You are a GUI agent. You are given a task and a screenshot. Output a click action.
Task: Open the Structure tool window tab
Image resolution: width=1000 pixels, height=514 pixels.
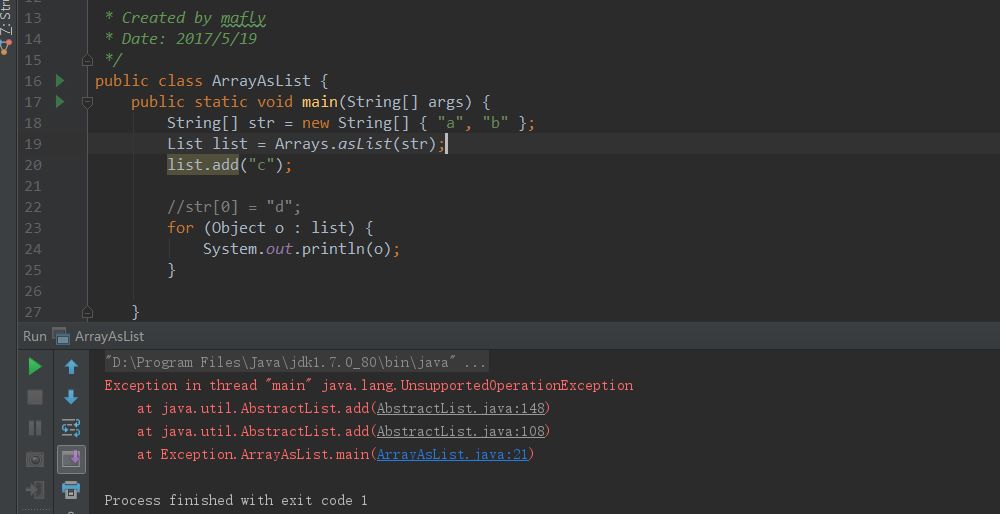[x=6, y=22]
